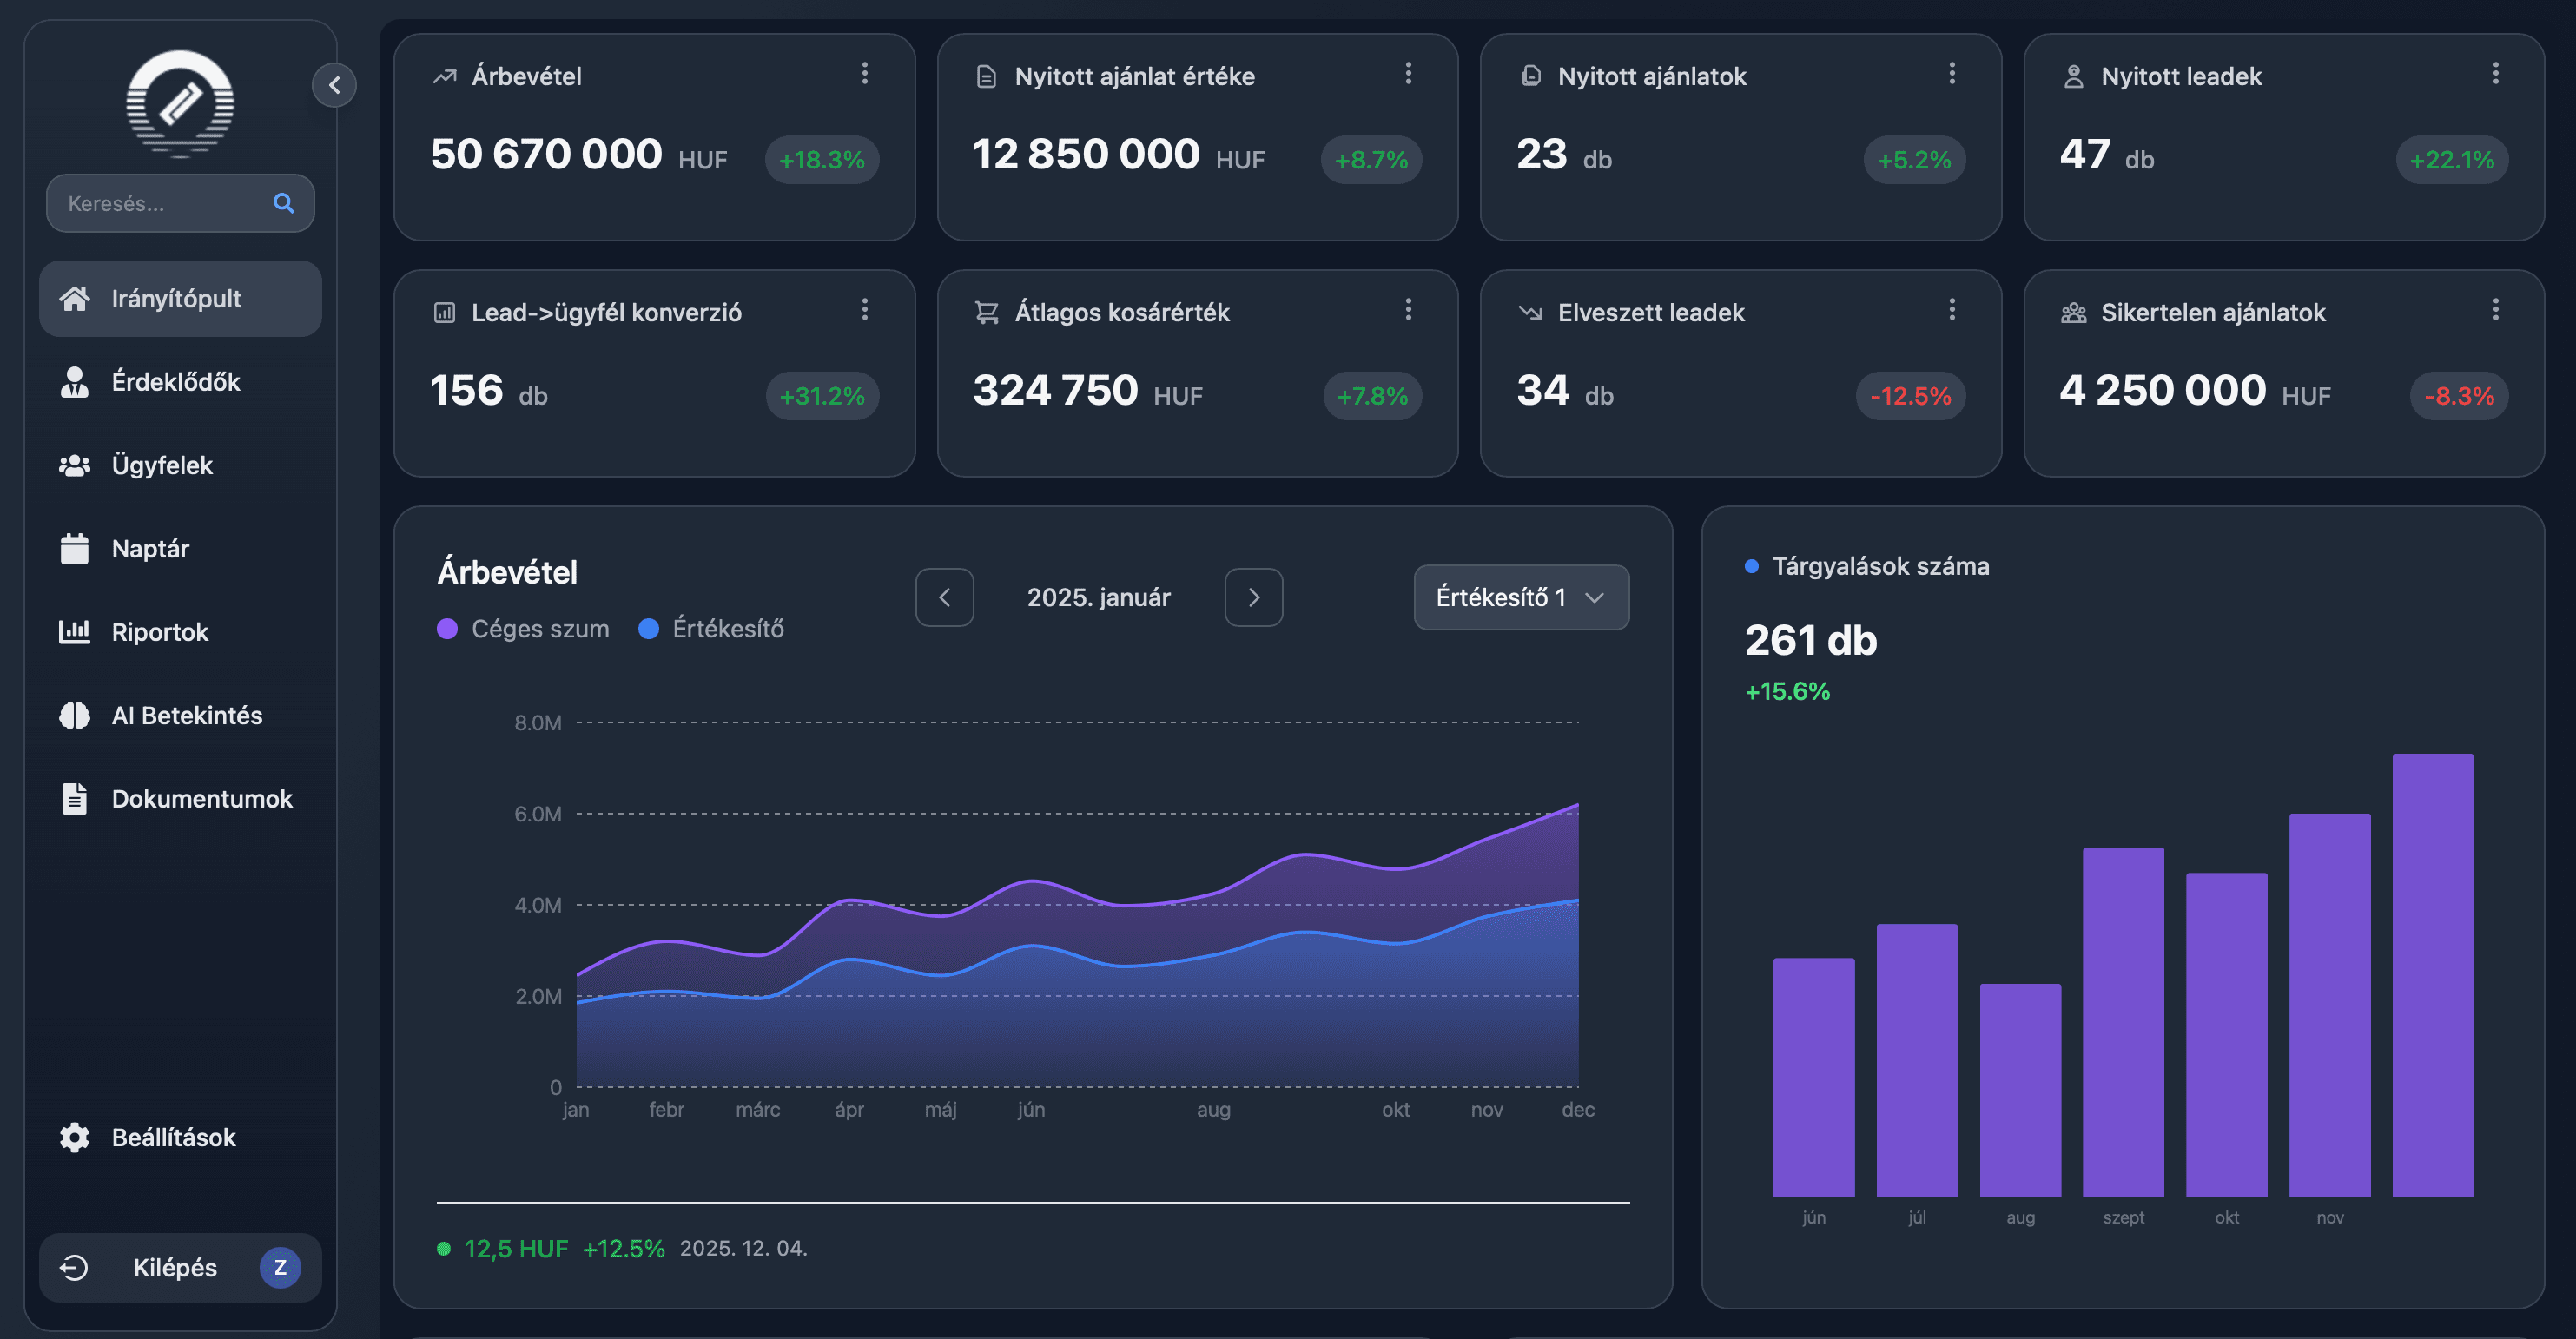Open the Értékesítő 1 dropdown
The height and width of the screenshot is (1339, 2576).
[1520, 597]
